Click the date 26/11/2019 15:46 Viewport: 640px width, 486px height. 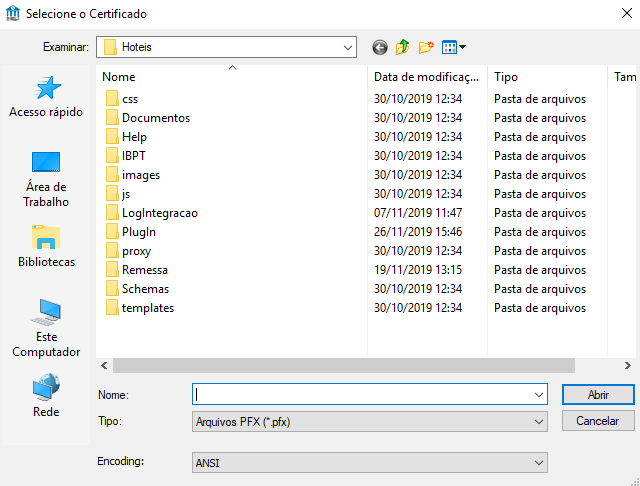click(x=418, y=232)
